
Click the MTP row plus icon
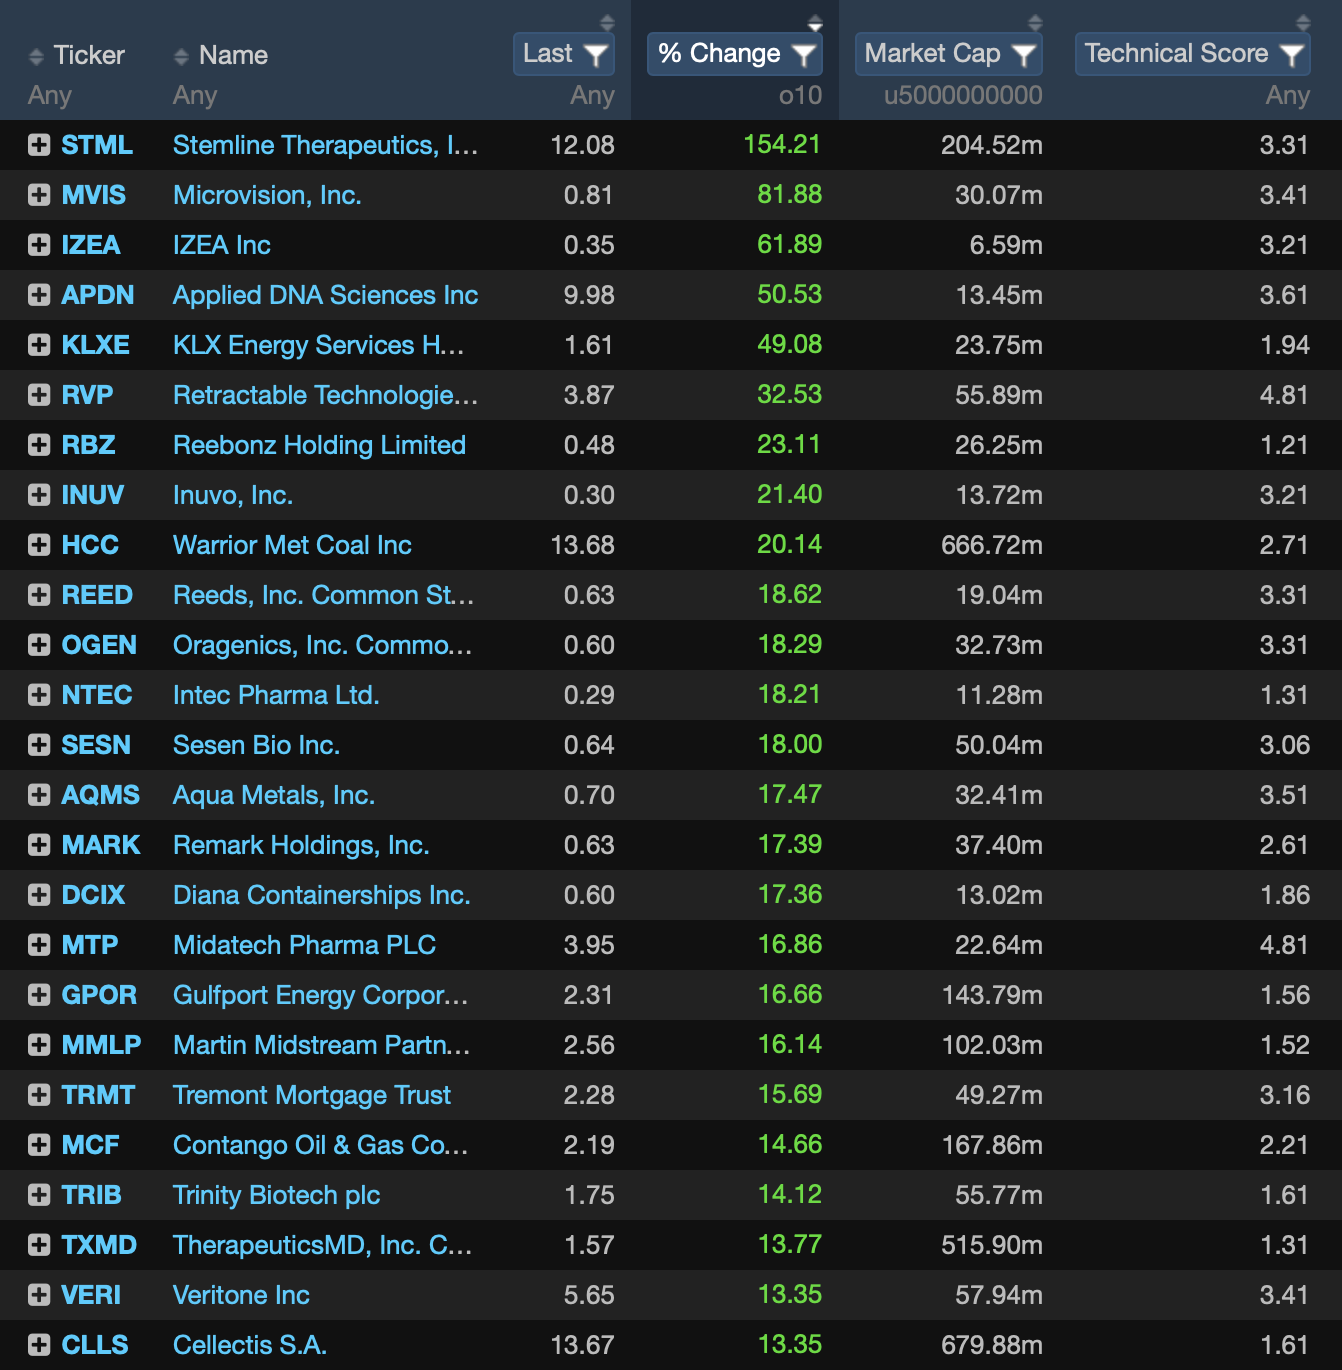point(39,945)
